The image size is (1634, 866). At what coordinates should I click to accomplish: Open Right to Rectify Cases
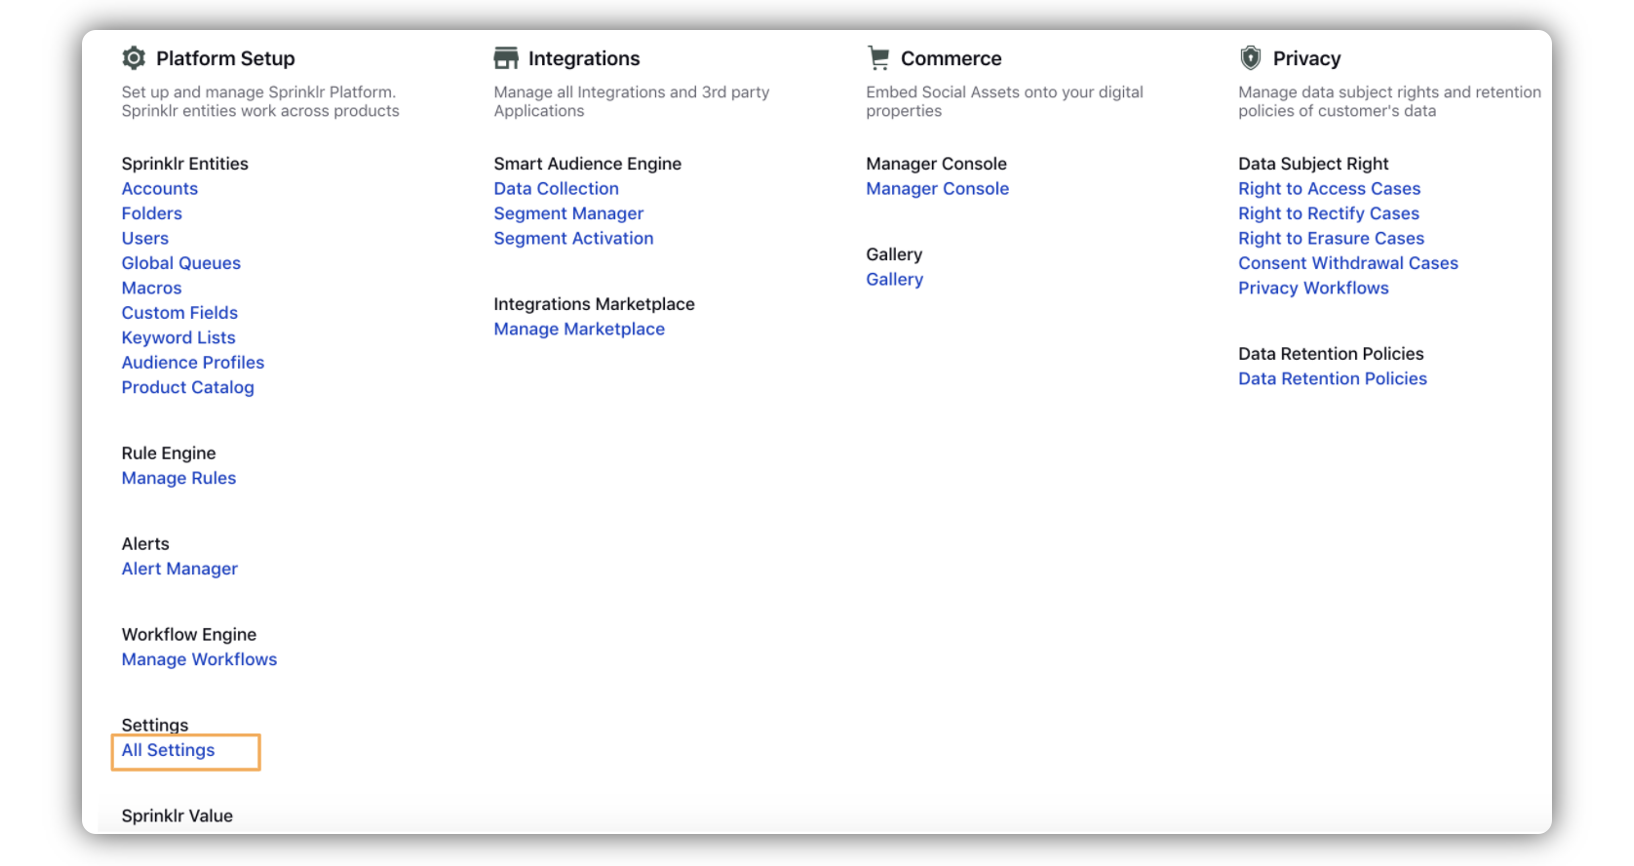[1329, 214]
